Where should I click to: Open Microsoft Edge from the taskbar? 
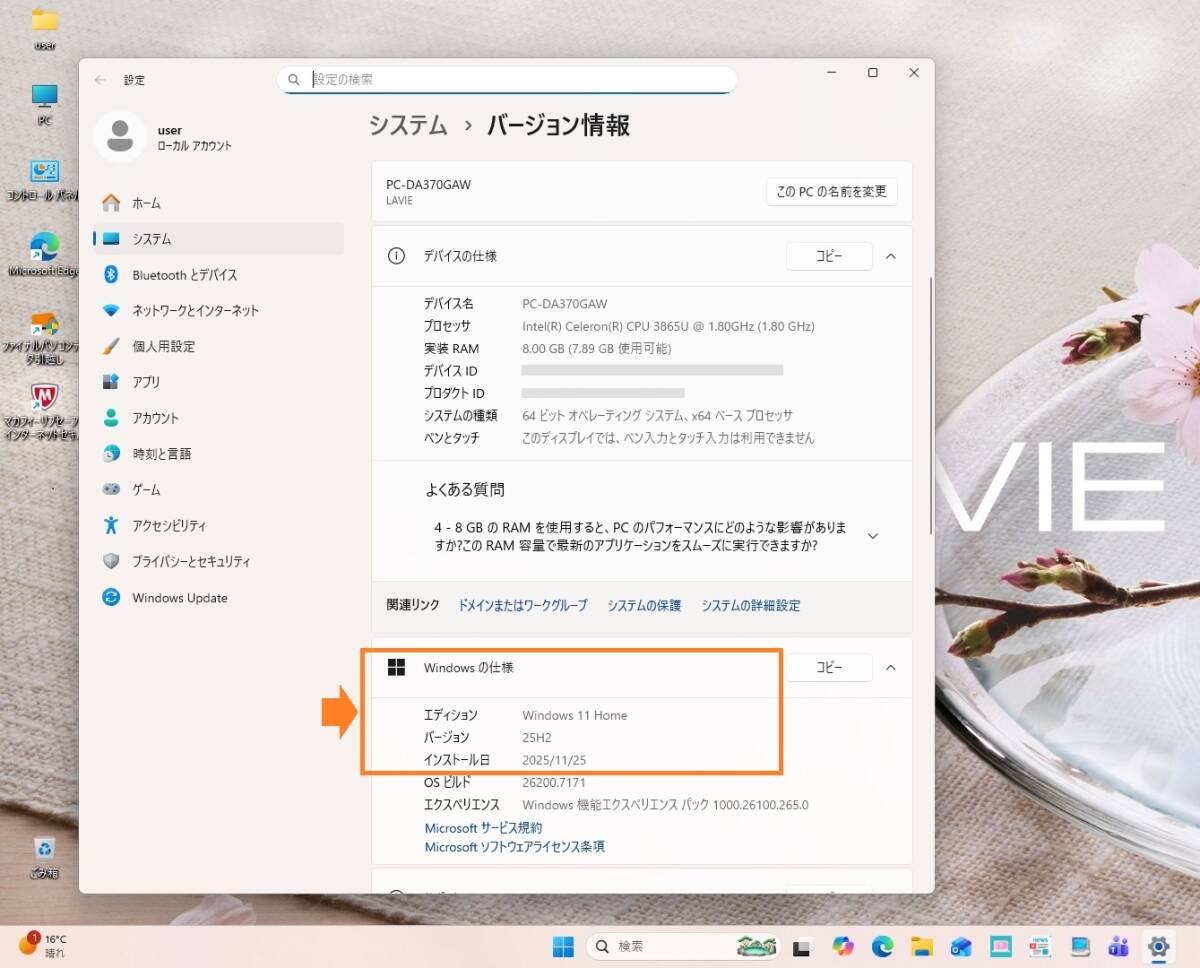point(881,945)
